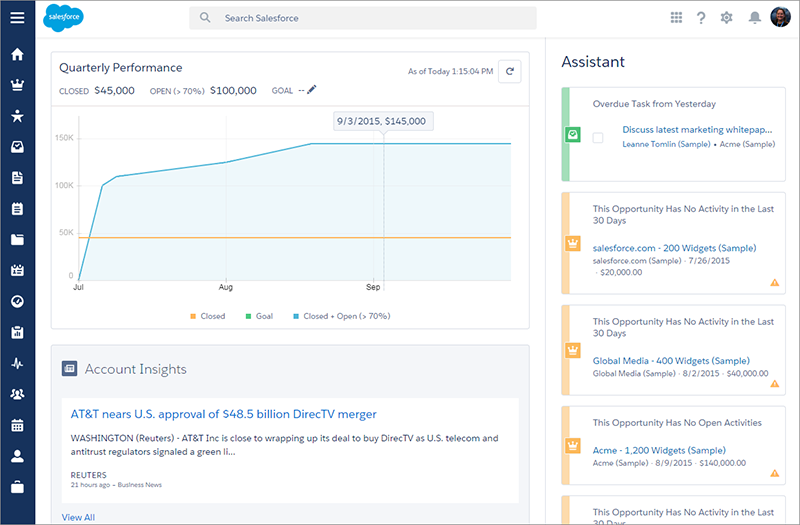Click the Salesforce cloud logo

pyautogui.click(x=63, y=18)
